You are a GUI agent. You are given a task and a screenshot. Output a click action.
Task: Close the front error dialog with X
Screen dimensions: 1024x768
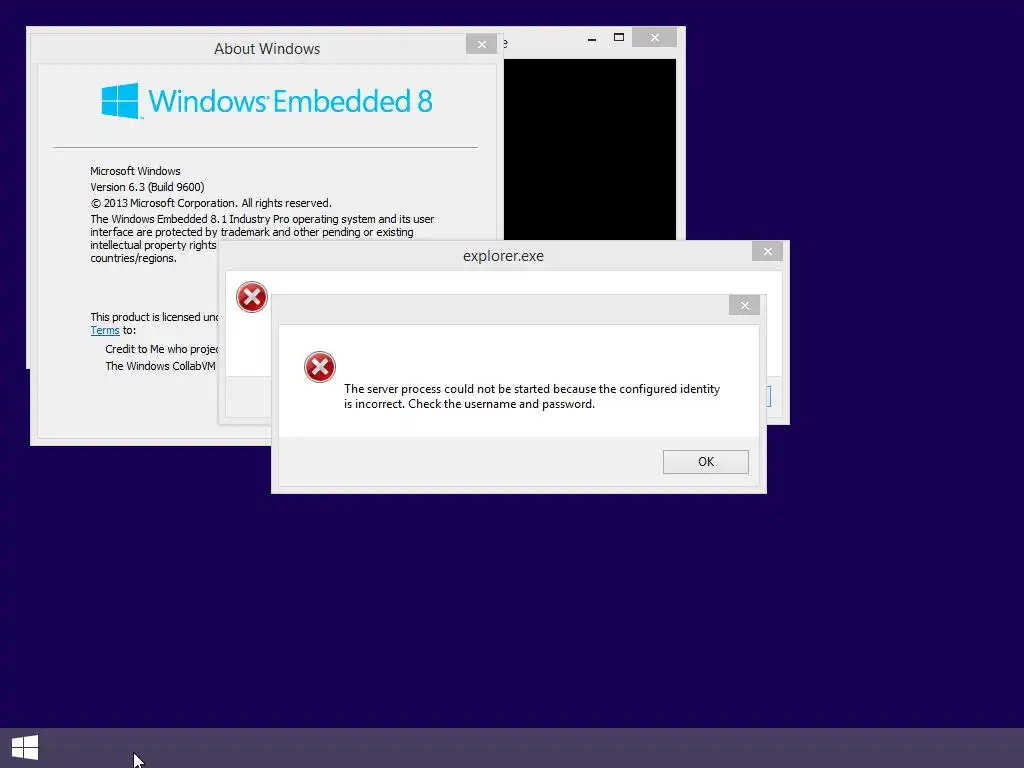point(744,305)
